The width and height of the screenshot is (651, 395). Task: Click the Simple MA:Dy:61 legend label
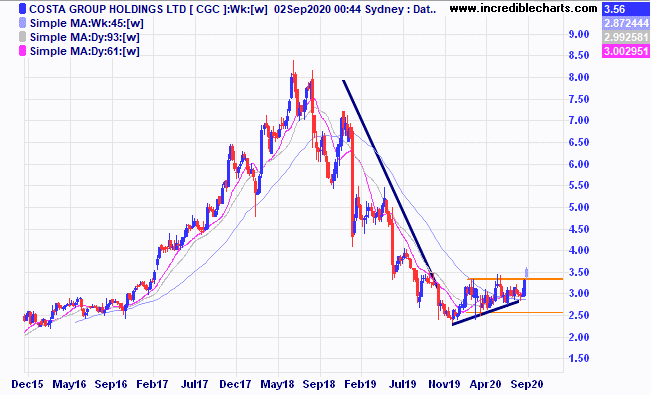[x=85, y=51]
